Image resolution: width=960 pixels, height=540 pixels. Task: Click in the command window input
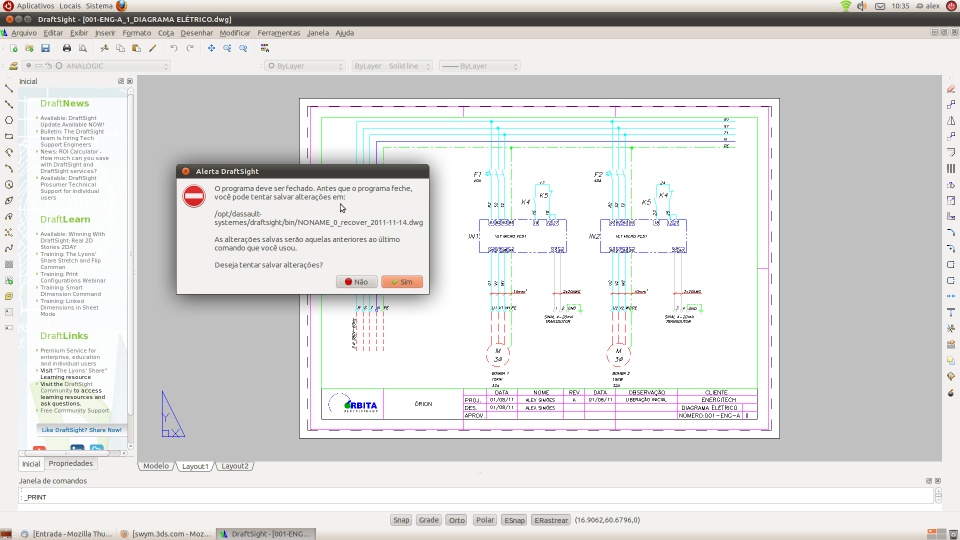tap(475, 497)
